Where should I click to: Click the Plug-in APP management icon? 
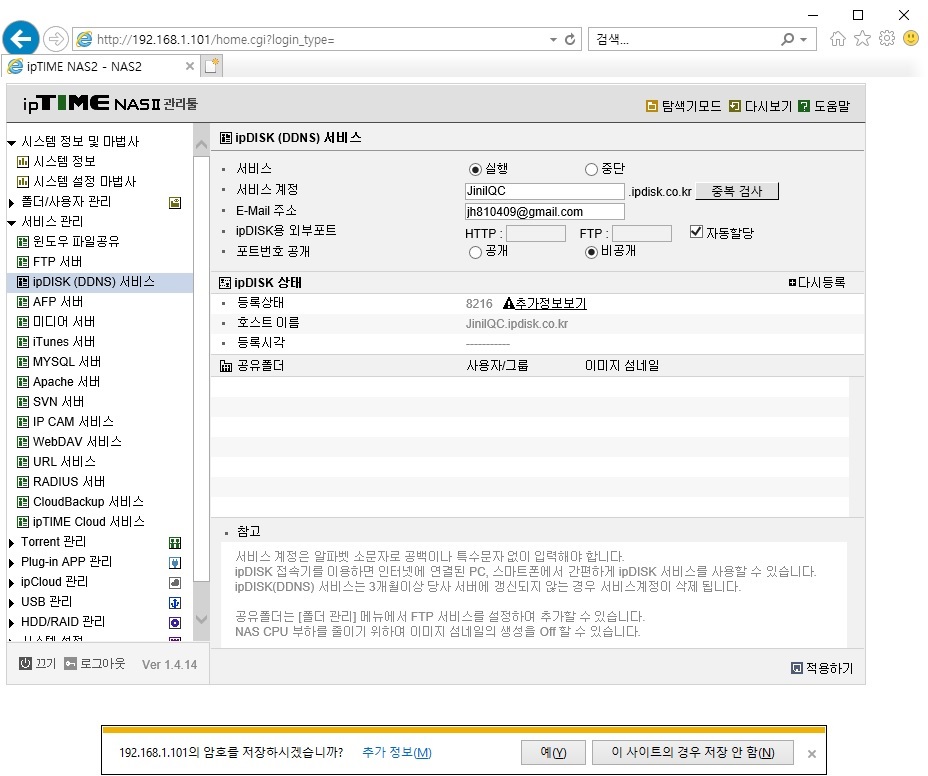click(175, 563)
